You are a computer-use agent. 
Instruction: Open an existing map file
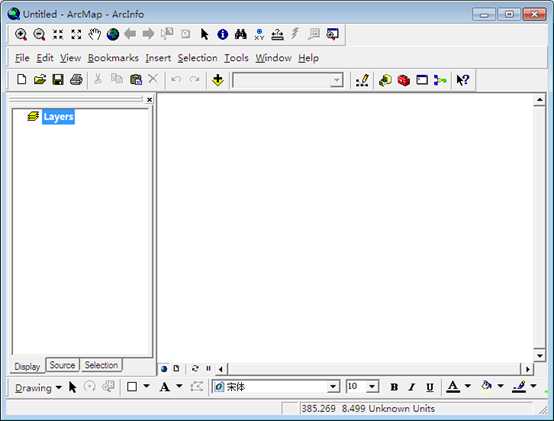click(40, 79)
